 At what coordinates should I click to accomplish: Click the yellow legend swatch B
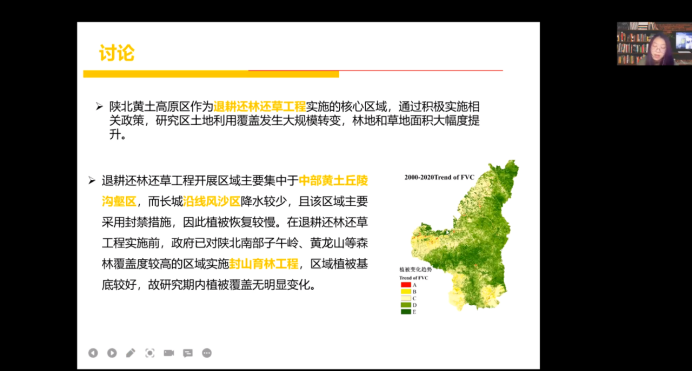406,292
